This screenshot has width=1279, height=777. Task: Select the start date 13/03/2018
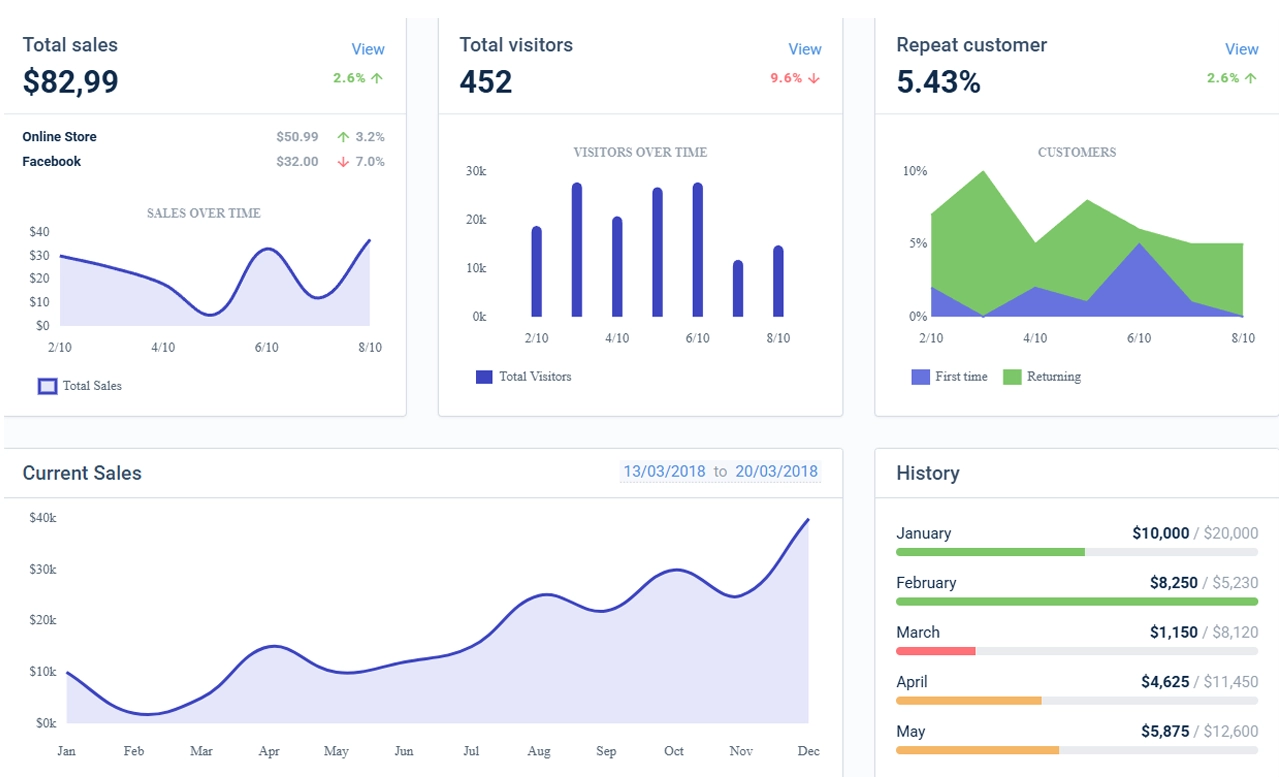coord(664,472)
